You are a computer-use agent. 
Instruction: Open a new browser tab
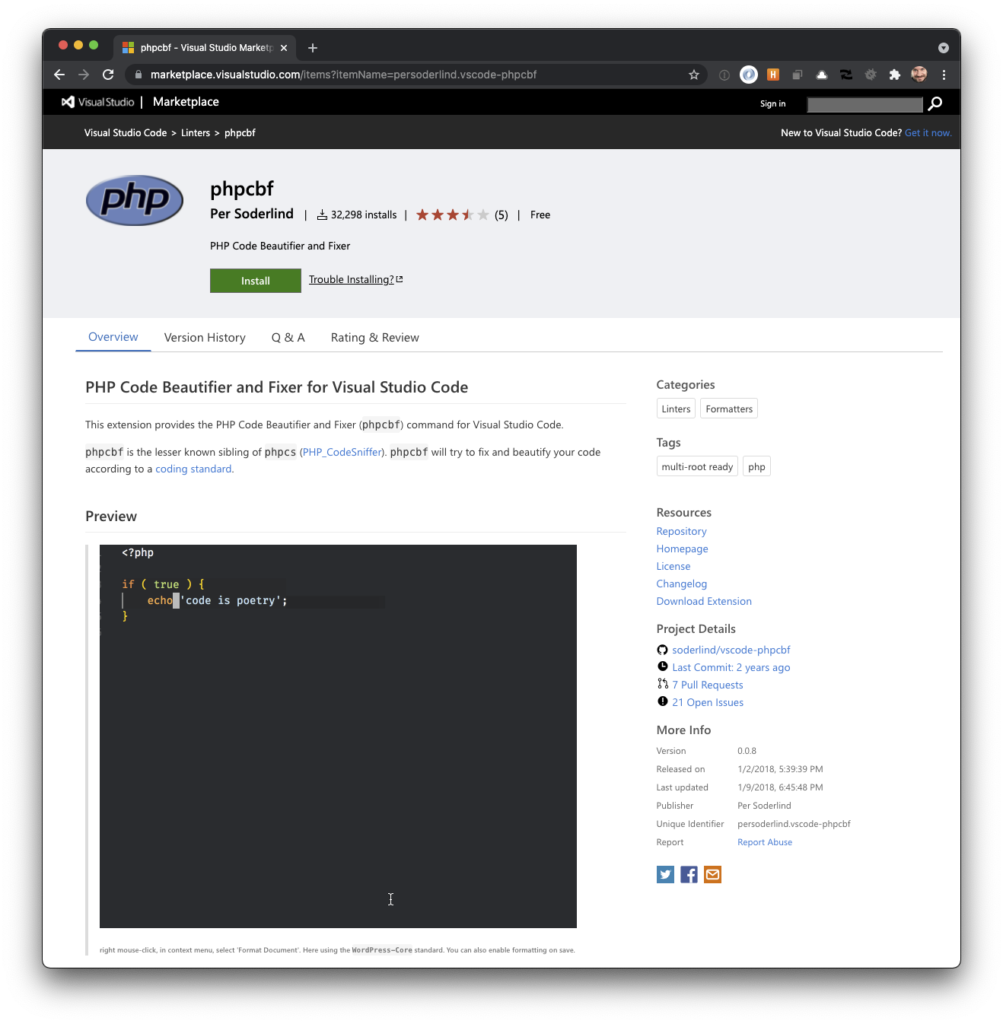tap(313, 48)
